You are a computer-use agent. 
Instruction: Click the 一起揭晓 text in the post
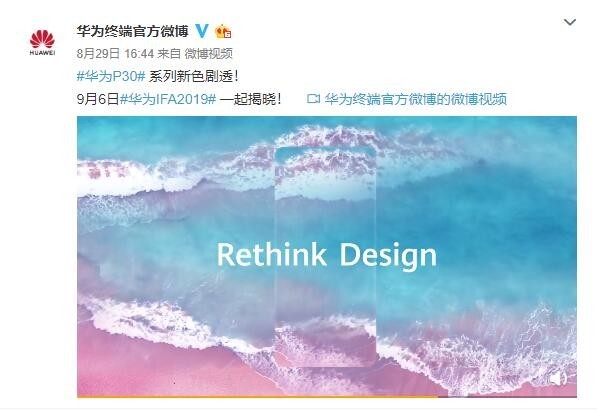tap(251, 99)
